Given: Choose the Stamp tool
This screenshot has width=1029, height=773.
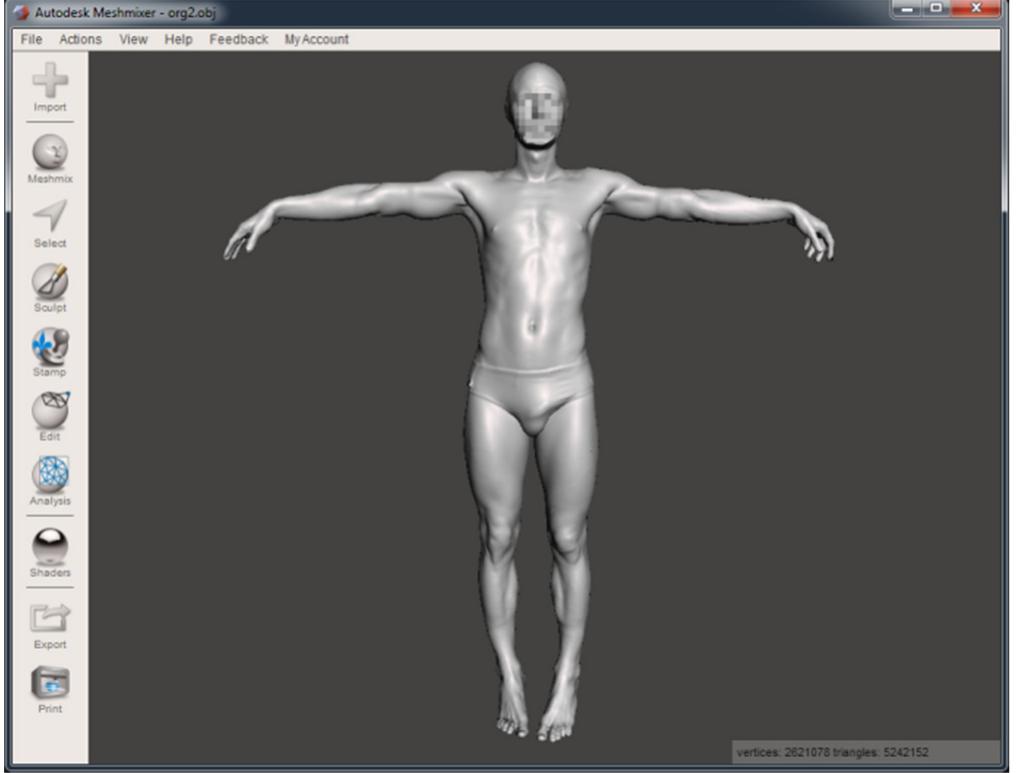Looking at the screenshot, I should [50, 352].
